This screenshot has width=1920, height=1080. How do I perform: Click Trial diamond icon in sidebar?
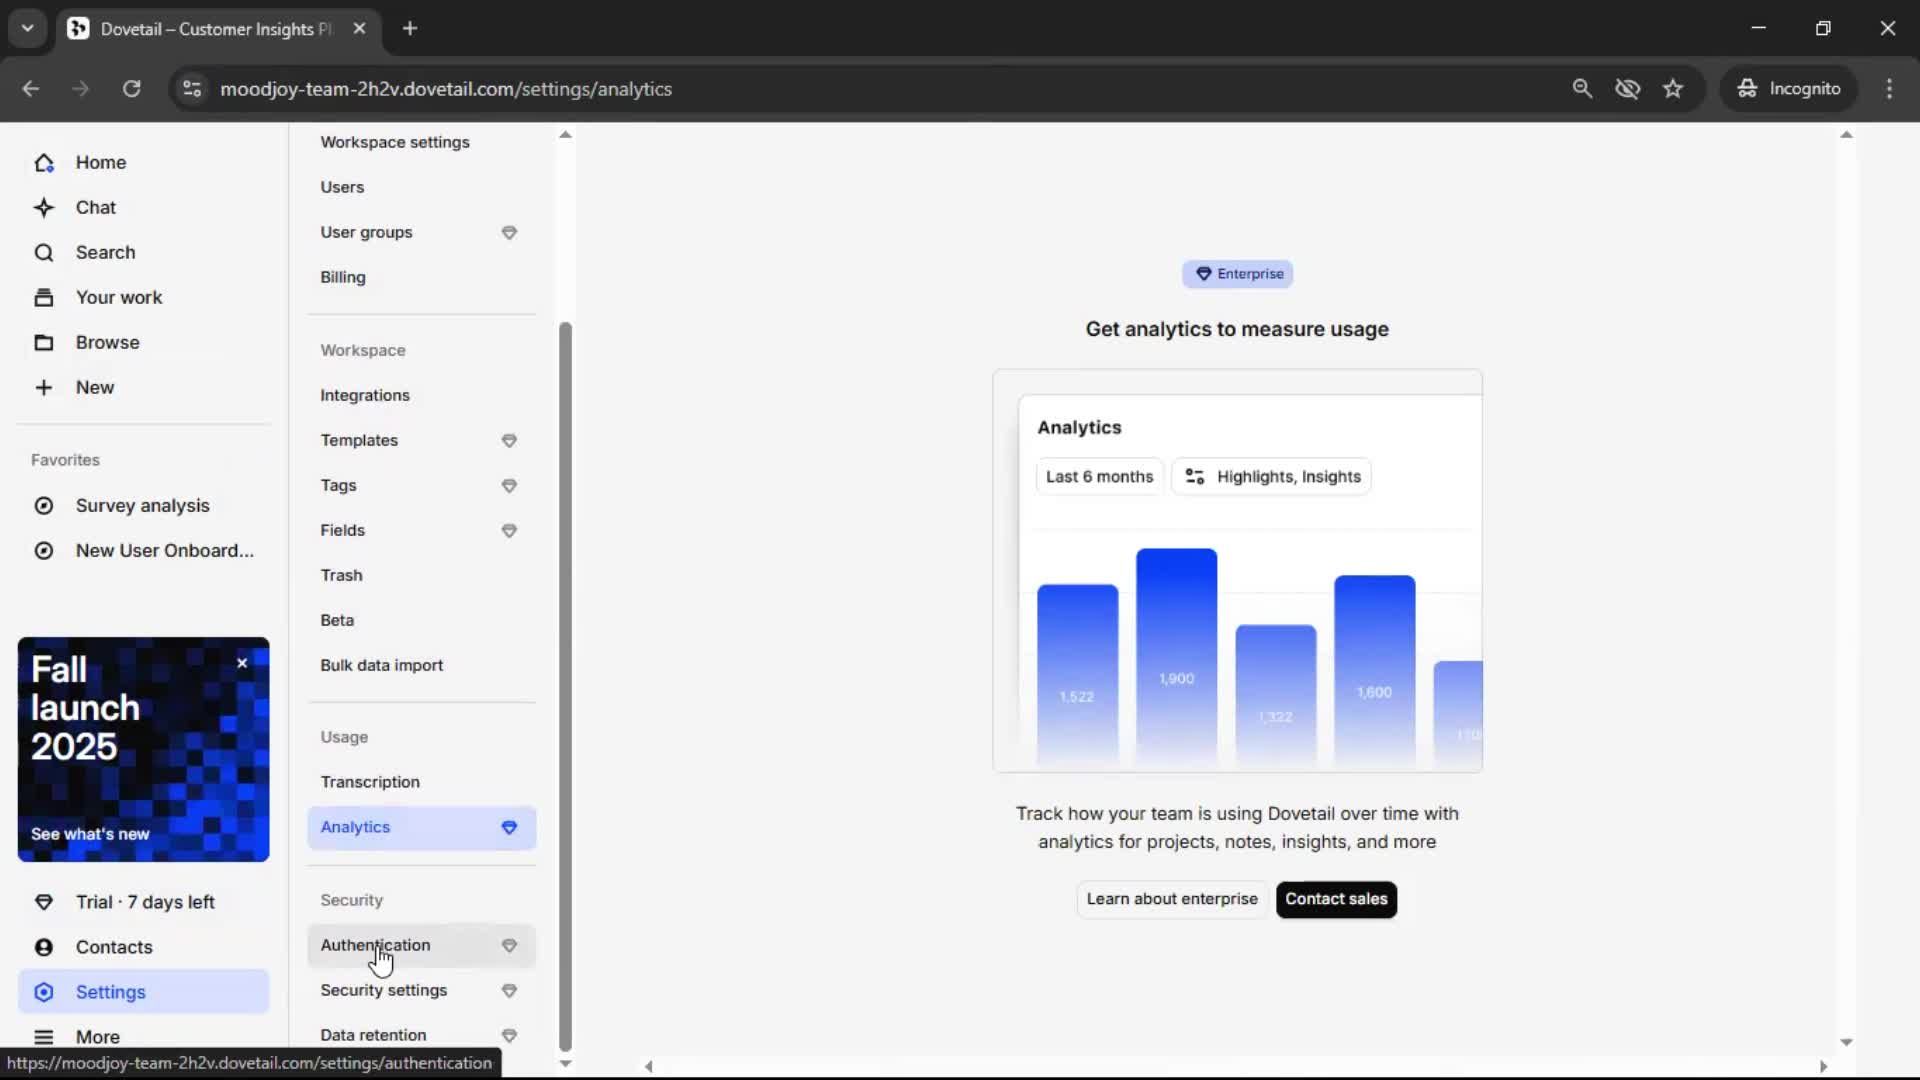click(x=44, y=902)
